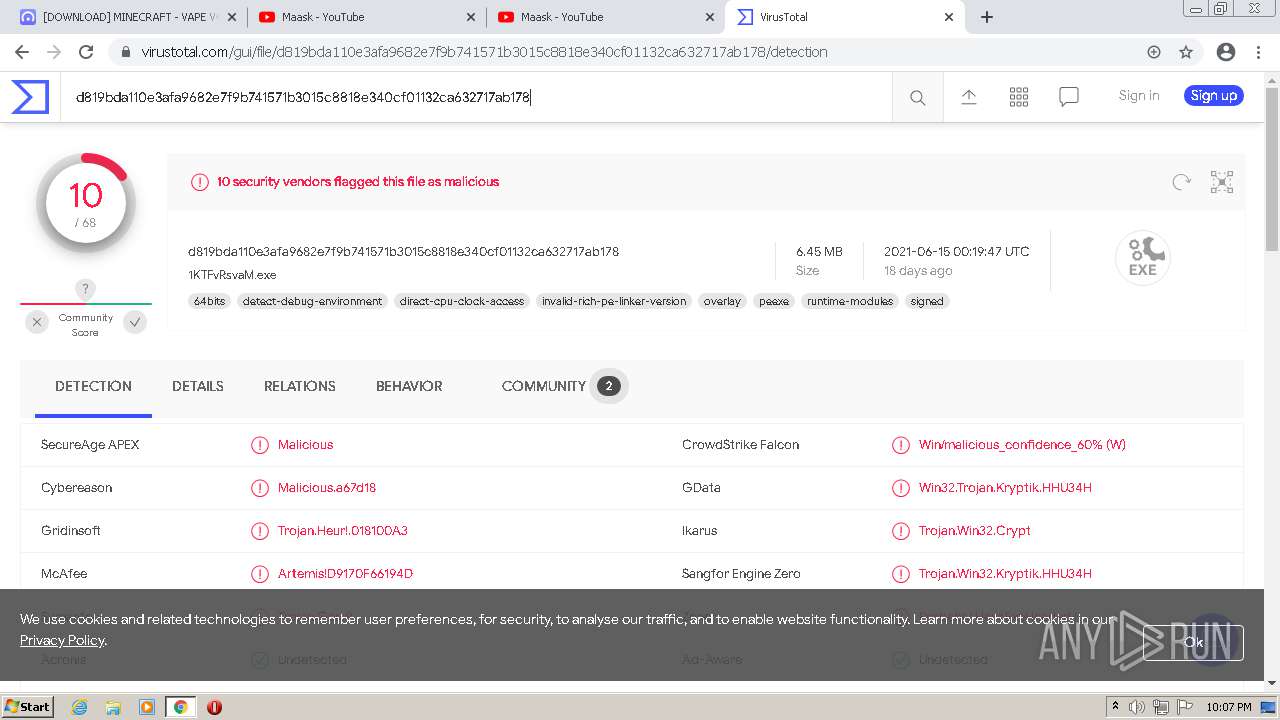The image size is (1280, 720).
Task: Open the Privacy Policy link
Action: 62,640
